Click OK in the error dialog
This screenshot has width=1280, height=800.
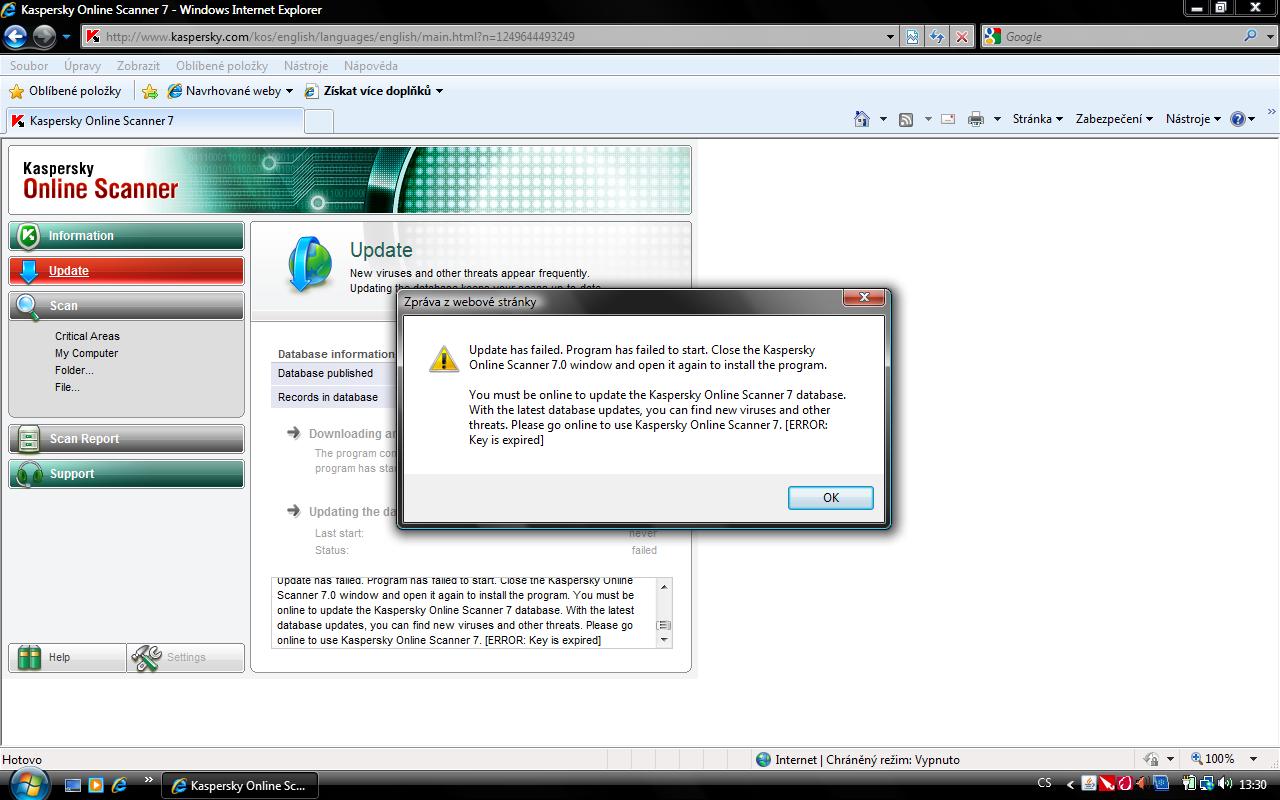point(831,498)
